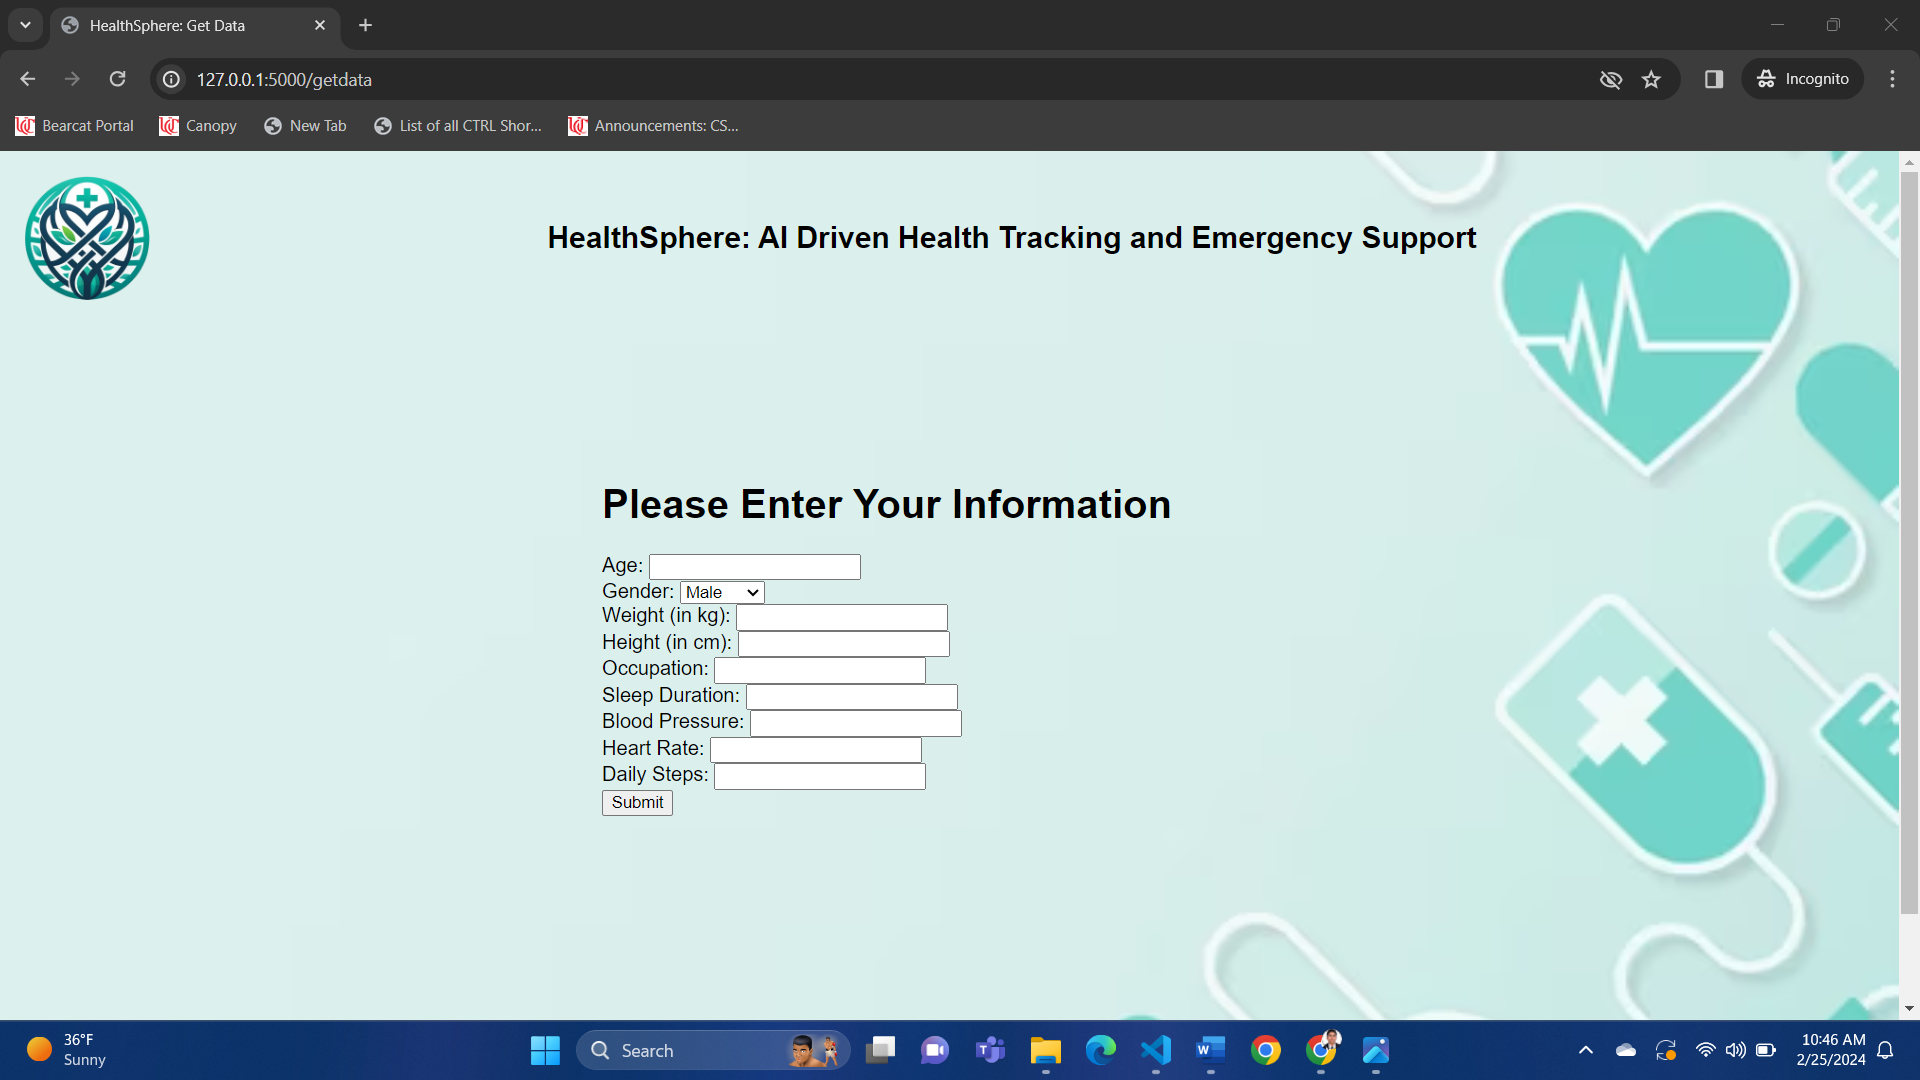The image size is (1920, 1080).
Task: Open a new browser tab
Action: (365, 25)
